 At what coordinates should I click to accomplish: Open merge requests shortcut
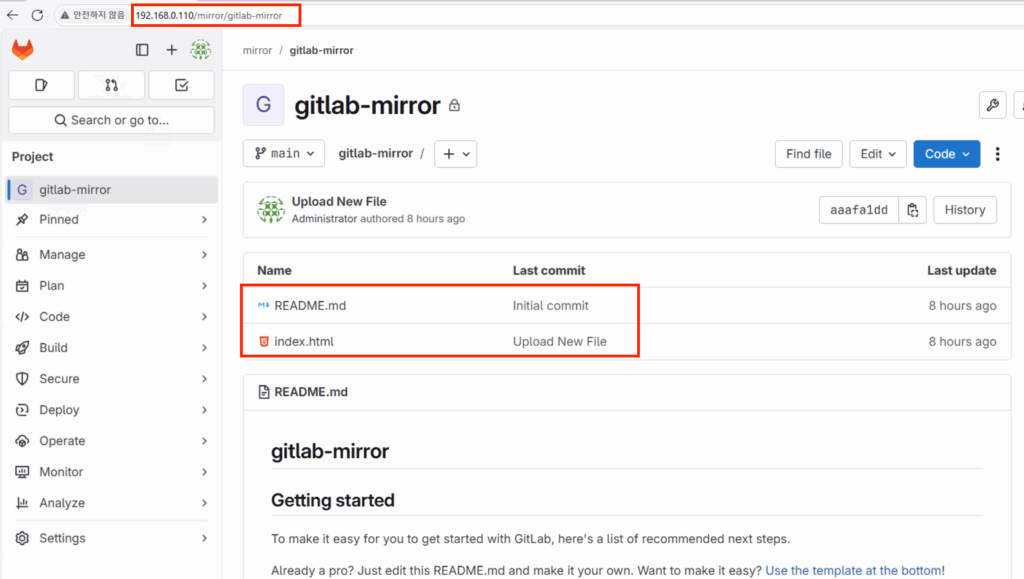(111, 85)
